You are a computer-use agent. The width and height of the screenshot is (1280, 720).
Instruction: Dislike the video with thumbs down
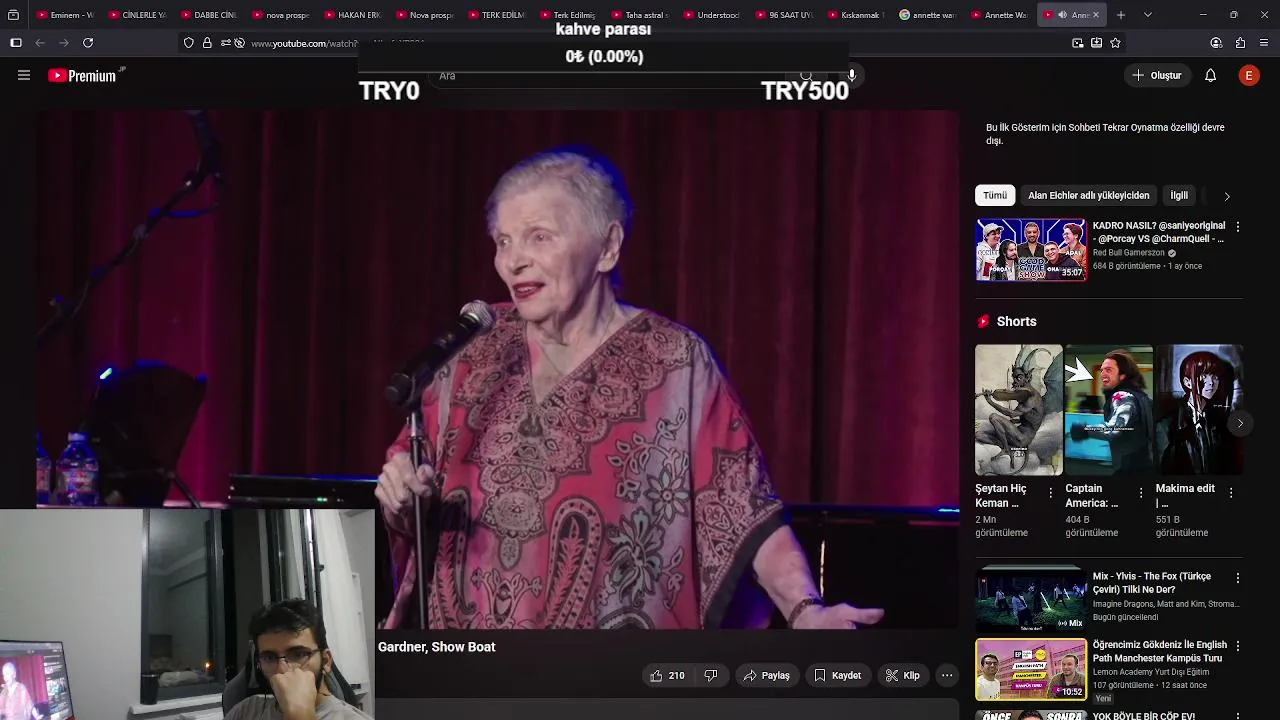click(711, 675)
